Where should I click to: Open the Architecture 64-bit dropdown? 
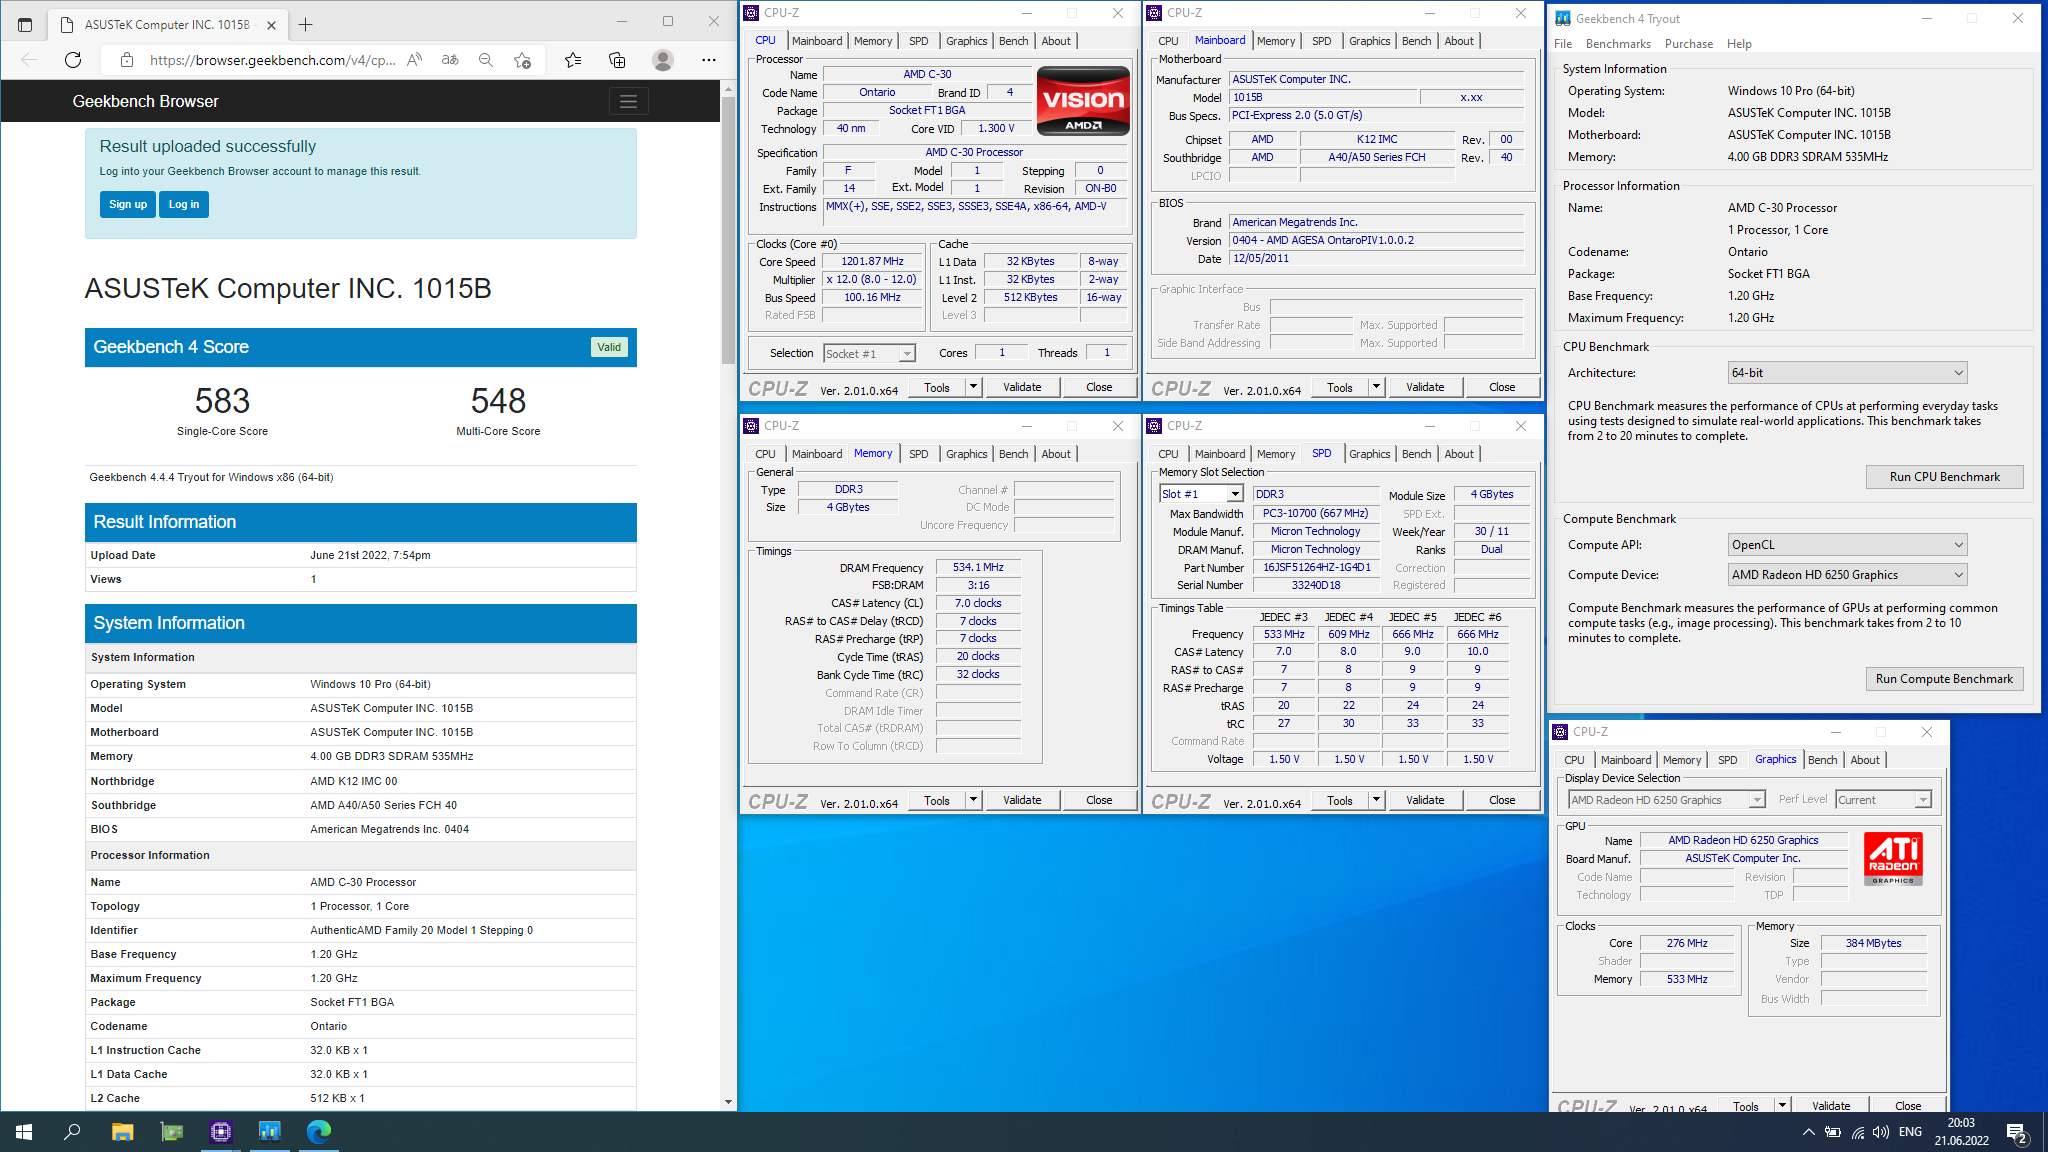1847,373
